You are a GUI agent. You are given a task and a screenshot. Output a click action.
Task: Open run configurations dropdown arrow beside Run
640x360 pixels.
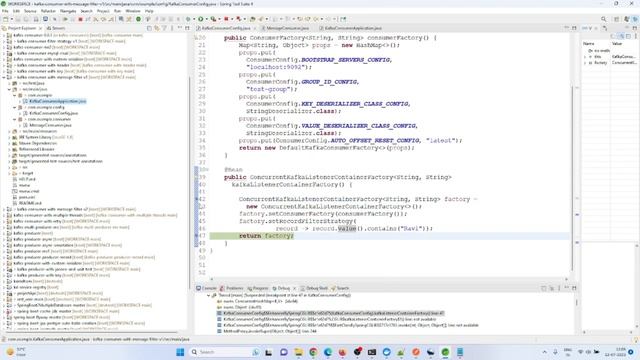[206, 19]
